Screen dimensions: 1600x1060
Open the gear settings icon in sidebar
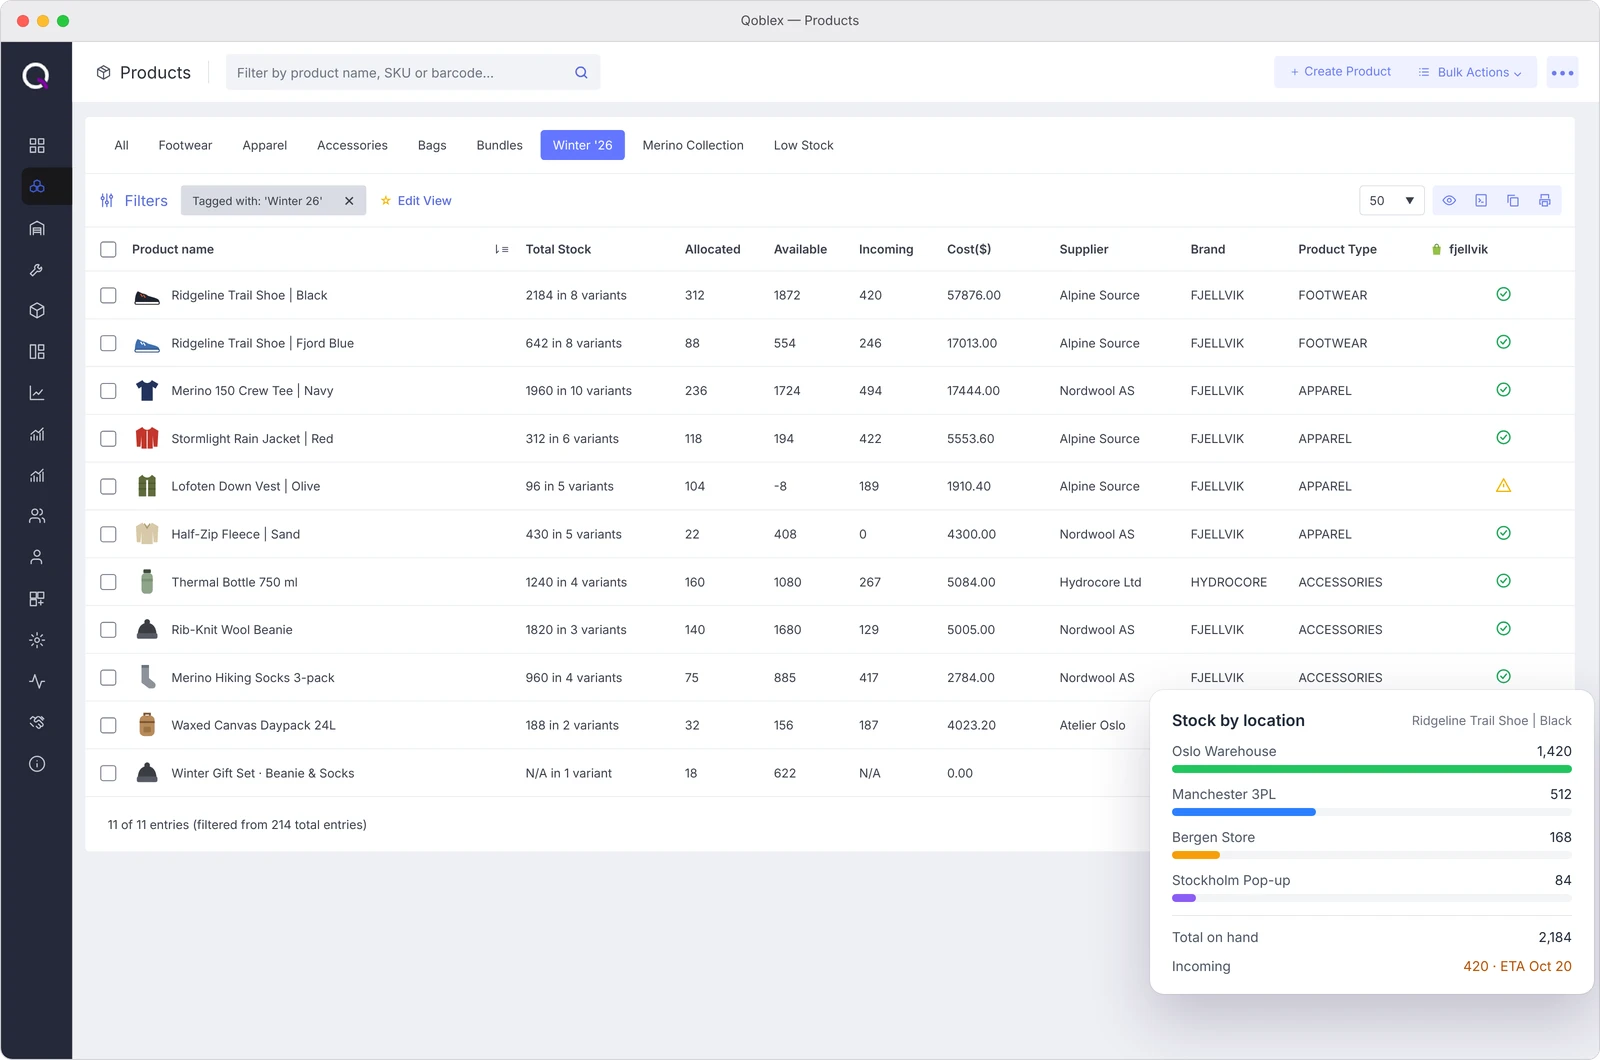pos(37,640)
